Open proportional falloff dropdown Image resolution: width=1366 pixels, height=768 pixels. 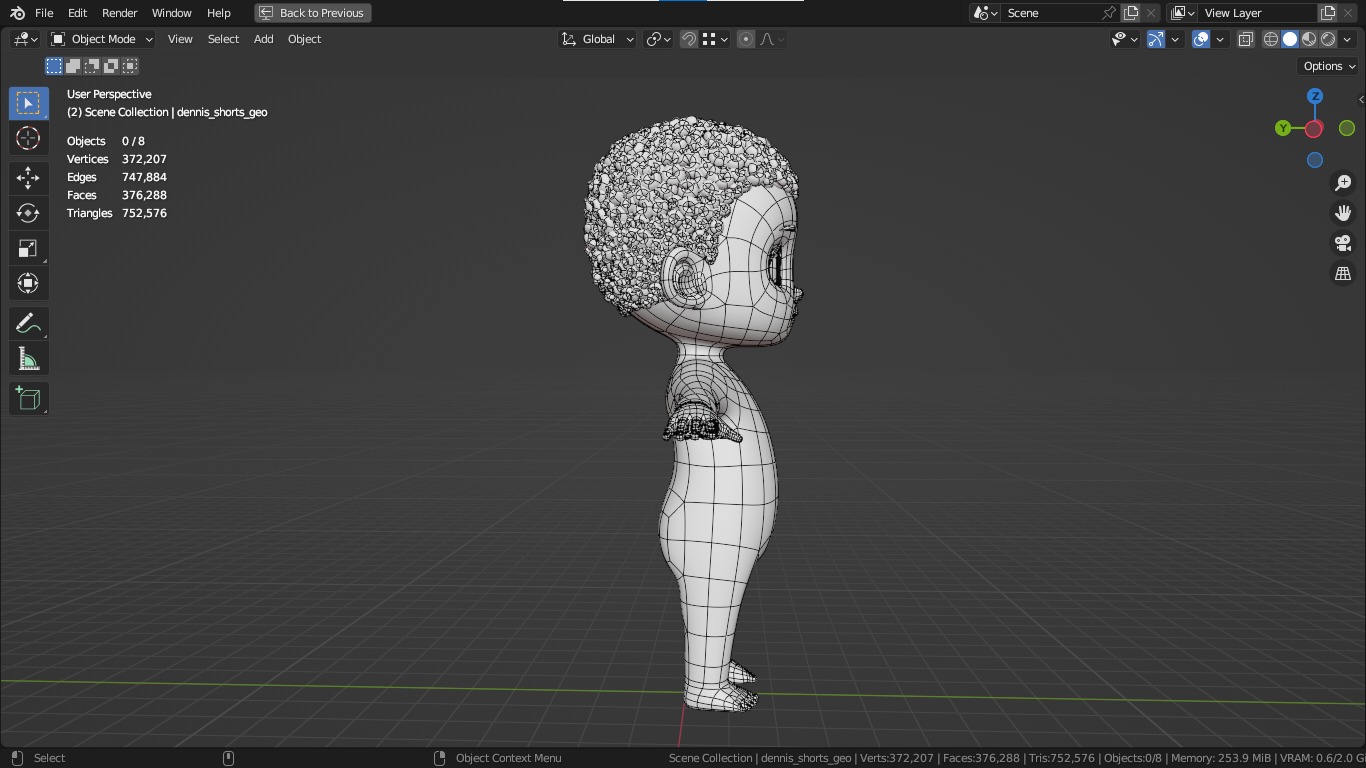pyautogui.click(x=772, y=39)
